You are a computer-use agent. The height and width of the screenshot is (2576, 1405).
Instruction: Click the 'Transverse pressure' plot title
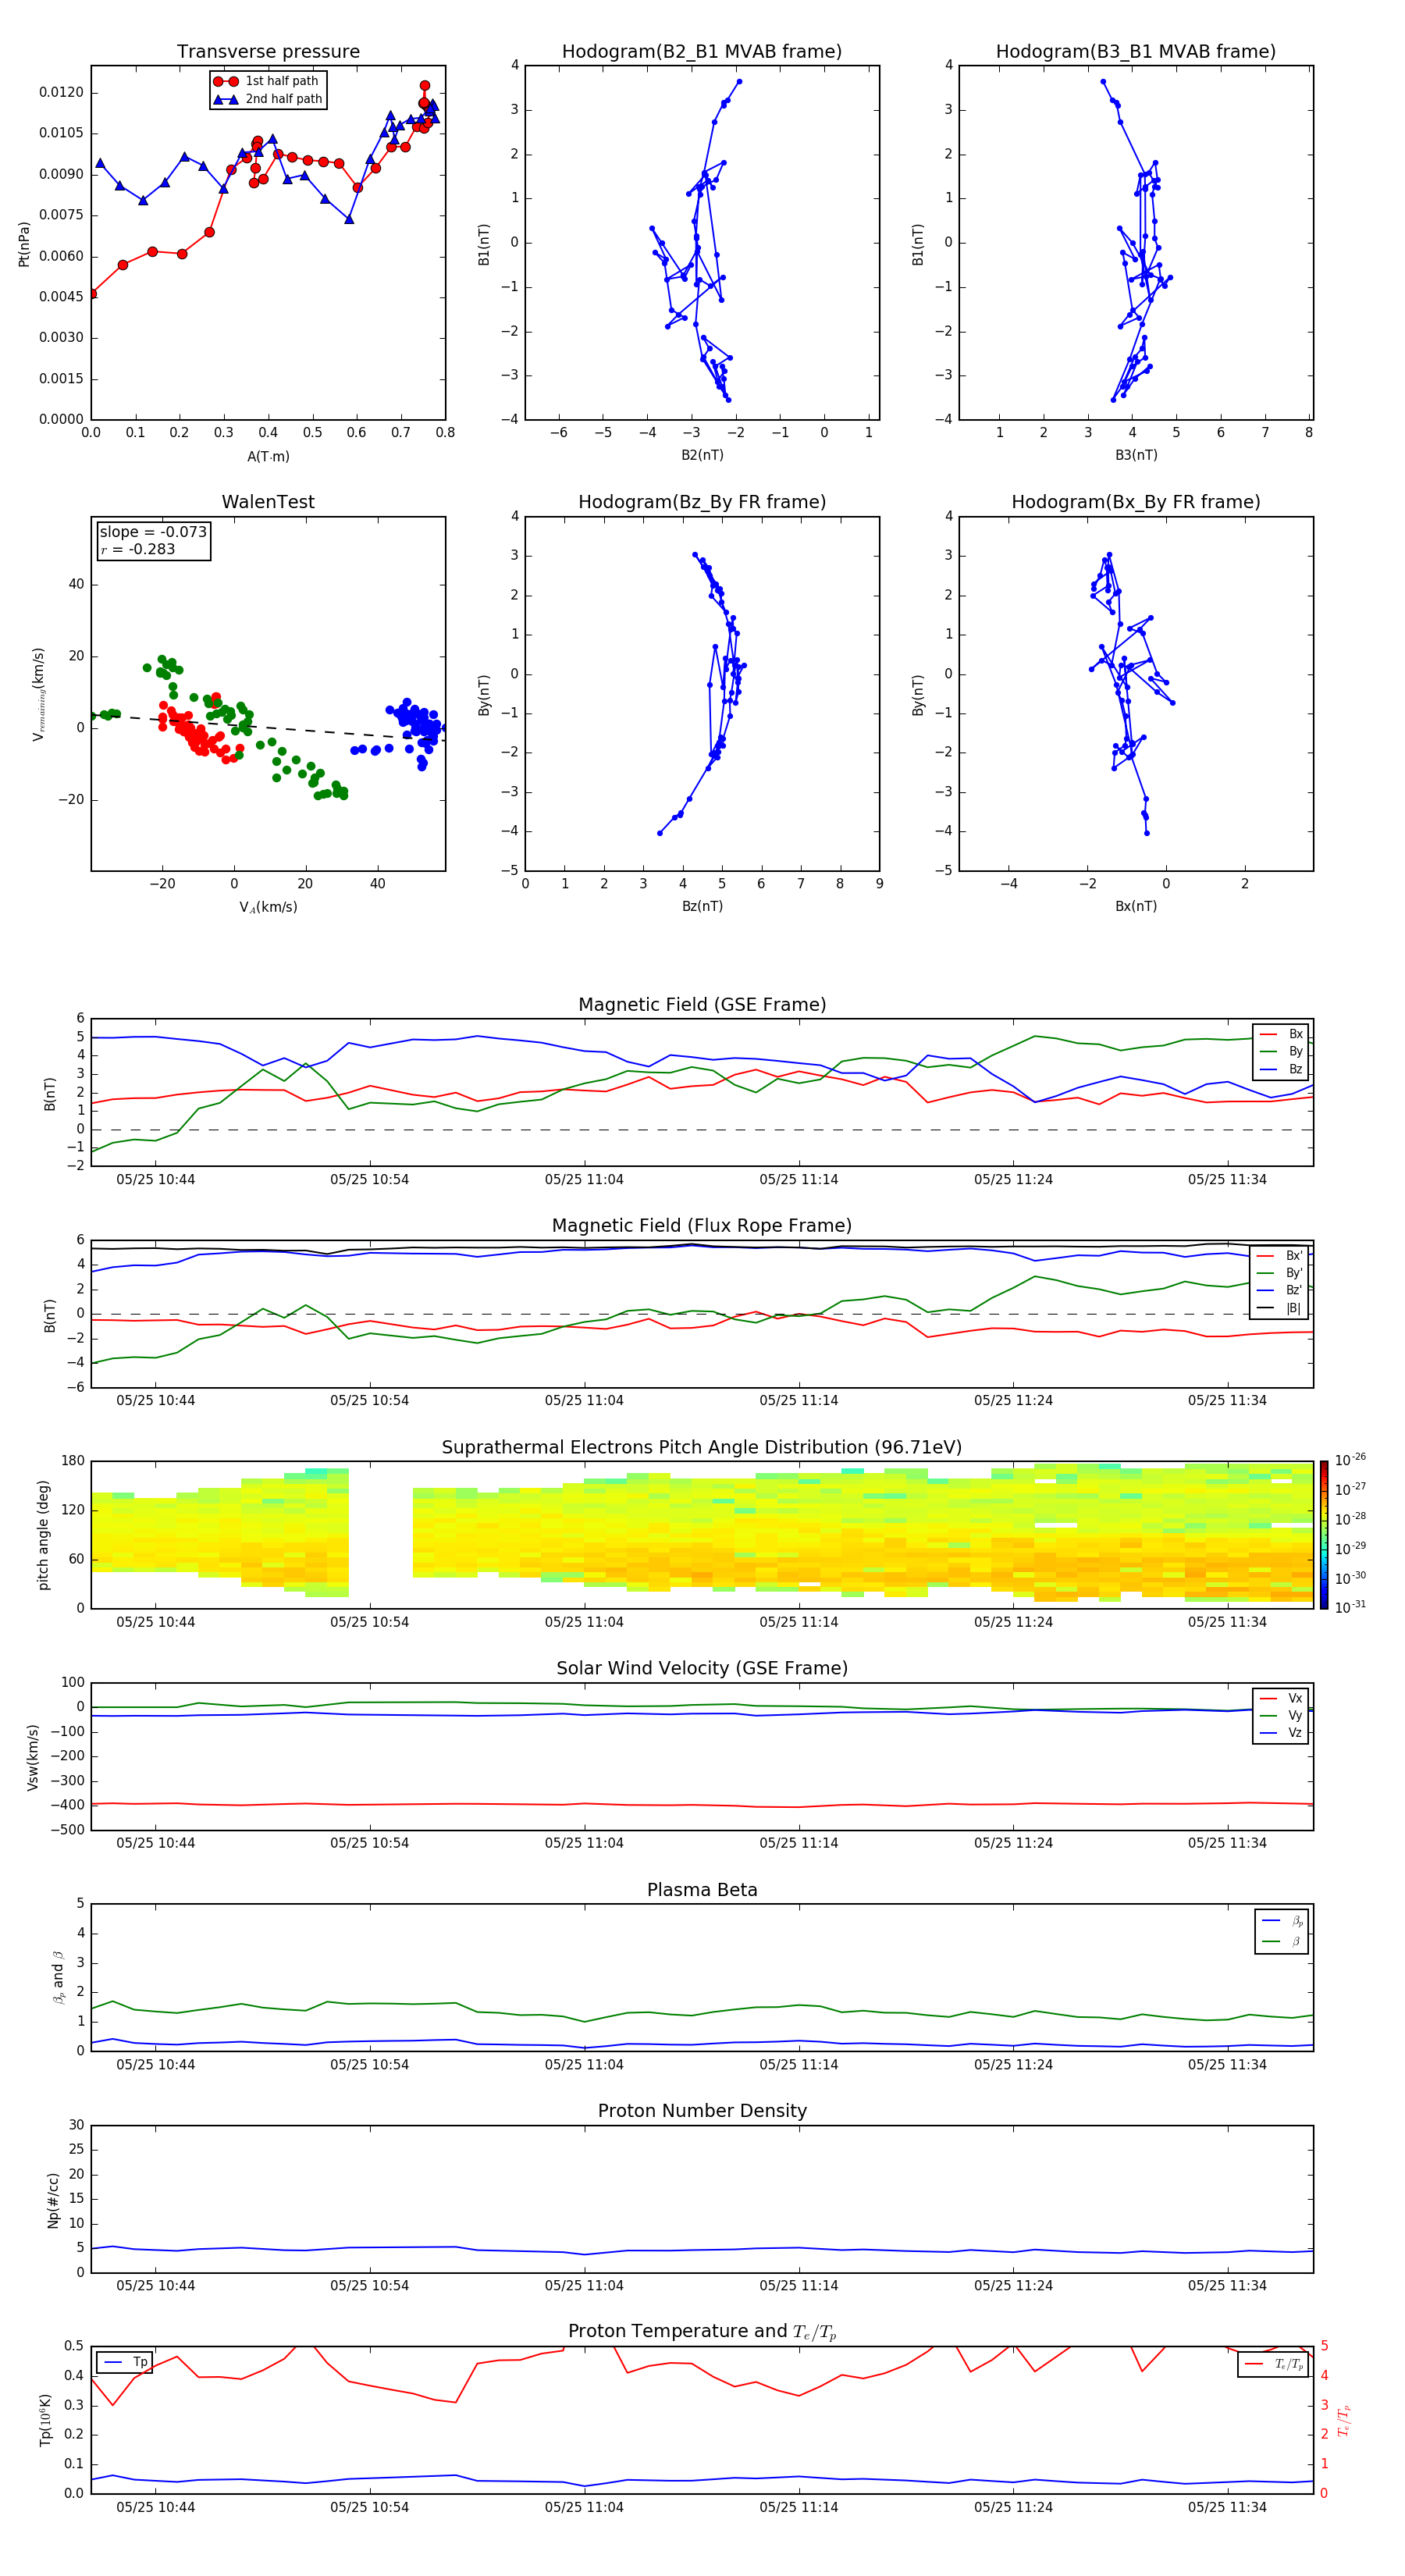click(x=268, y=52)
